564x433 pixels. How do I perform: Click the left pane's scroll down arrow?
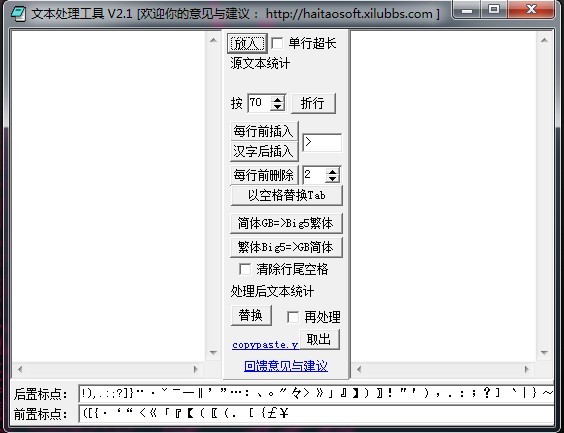pos(213,352)
